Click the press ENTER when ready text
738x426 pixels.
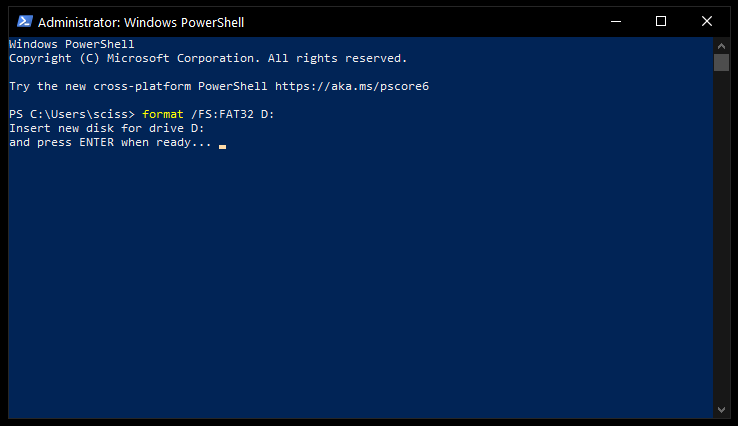tap(124, 142)
